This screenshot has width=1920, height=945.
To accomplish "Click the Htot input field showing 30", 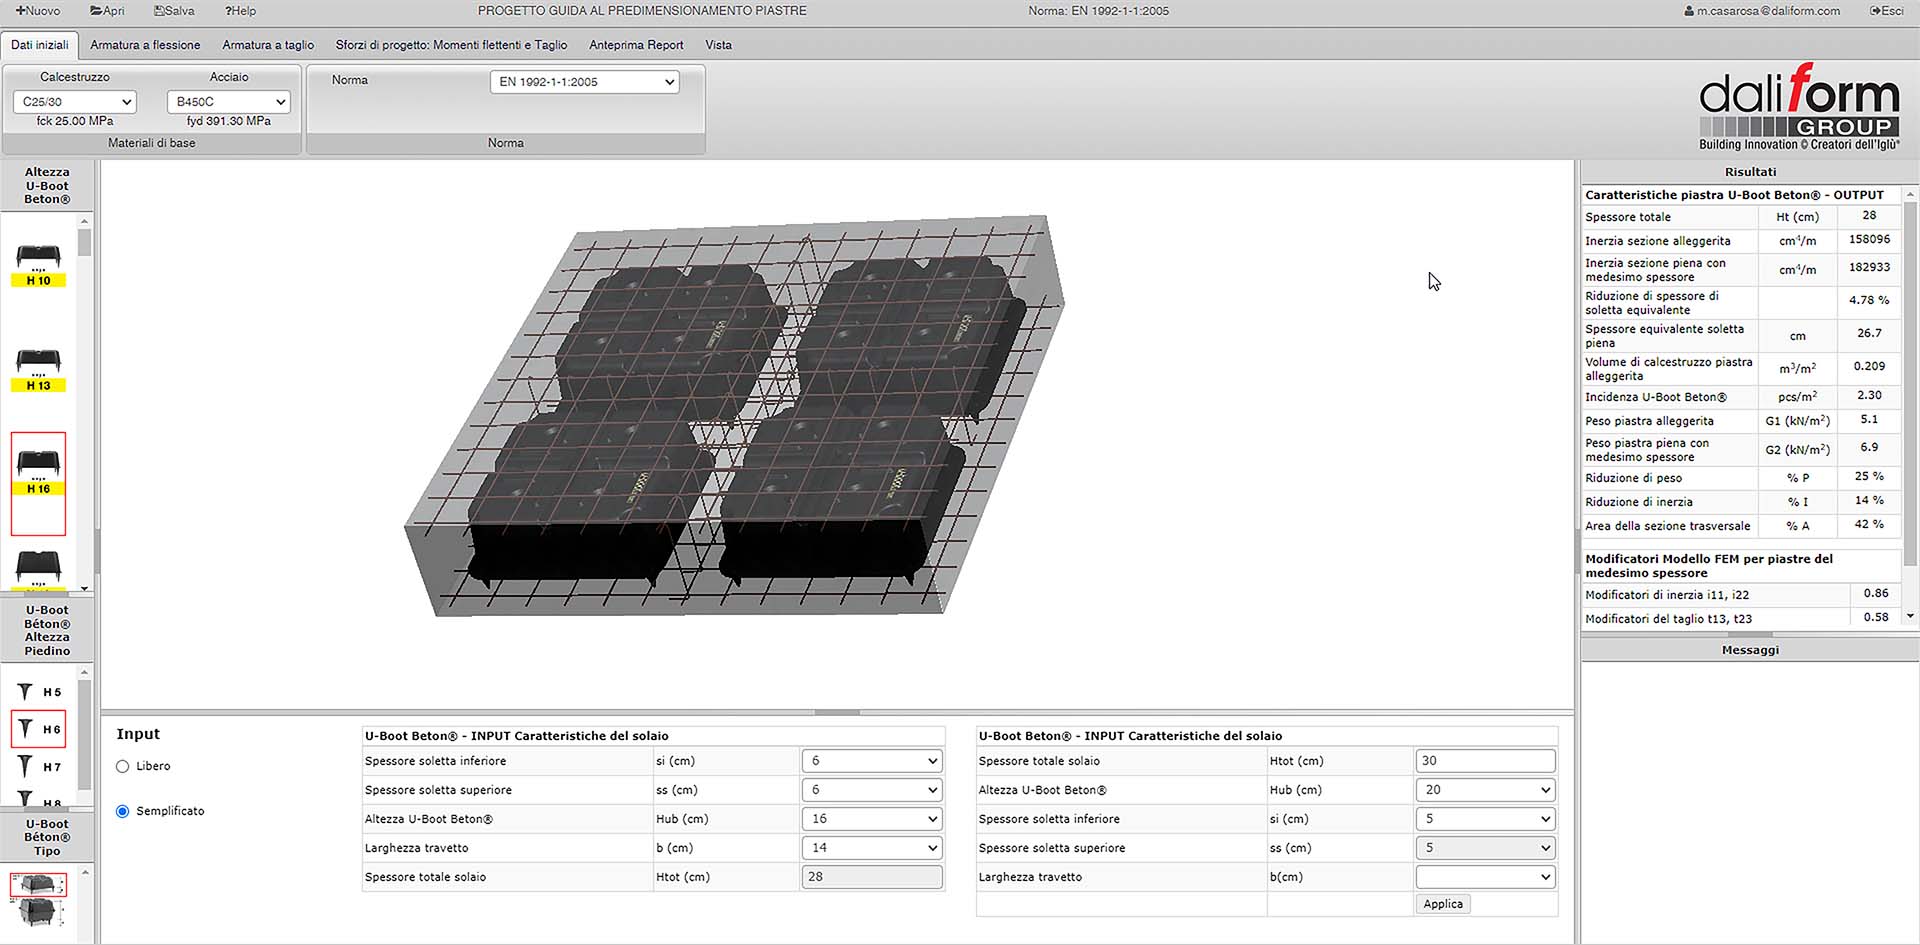I will pos(1485,761).
